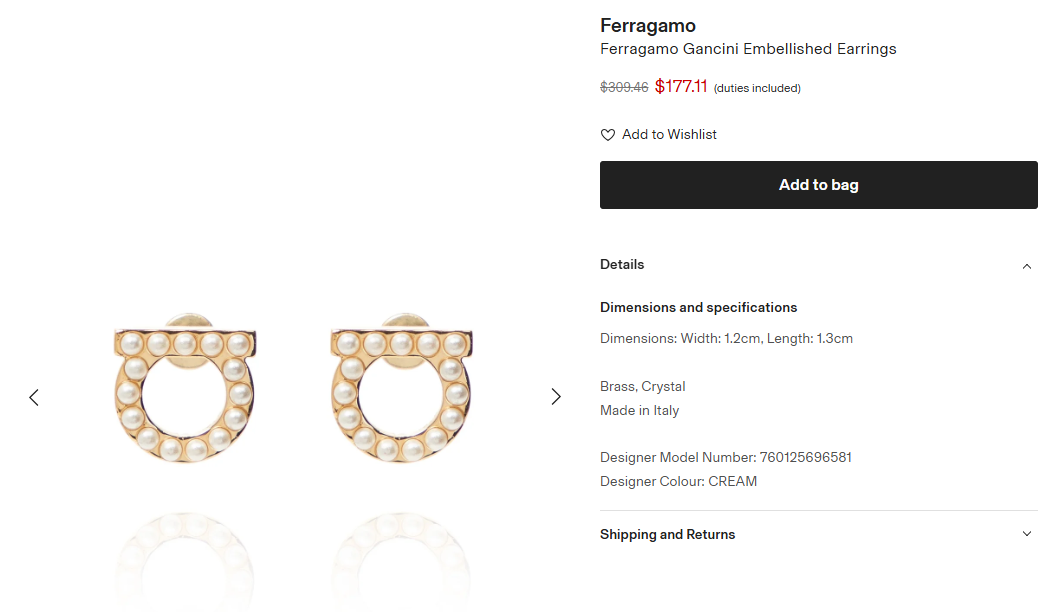The width and height of the screenshot is (1053, 612).
Task: Click the left earring in the photo
Action: (184, 391)
